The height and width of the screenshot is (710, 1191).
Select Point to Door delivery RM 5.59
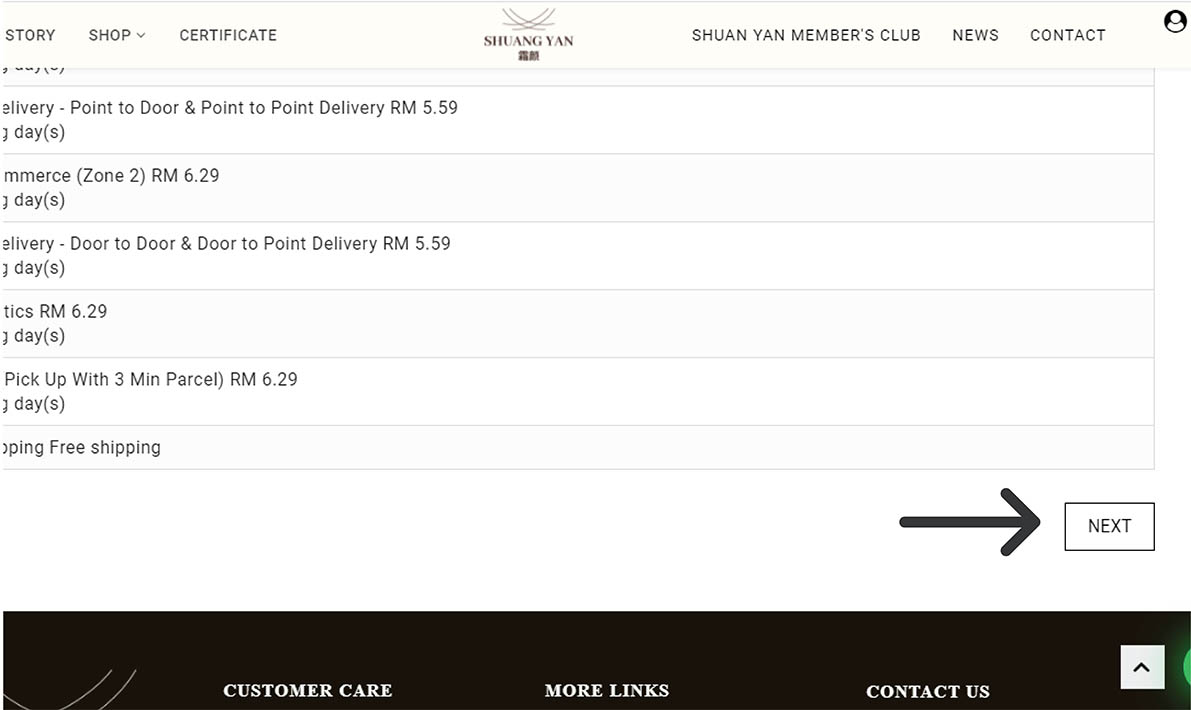pos(230,119)
